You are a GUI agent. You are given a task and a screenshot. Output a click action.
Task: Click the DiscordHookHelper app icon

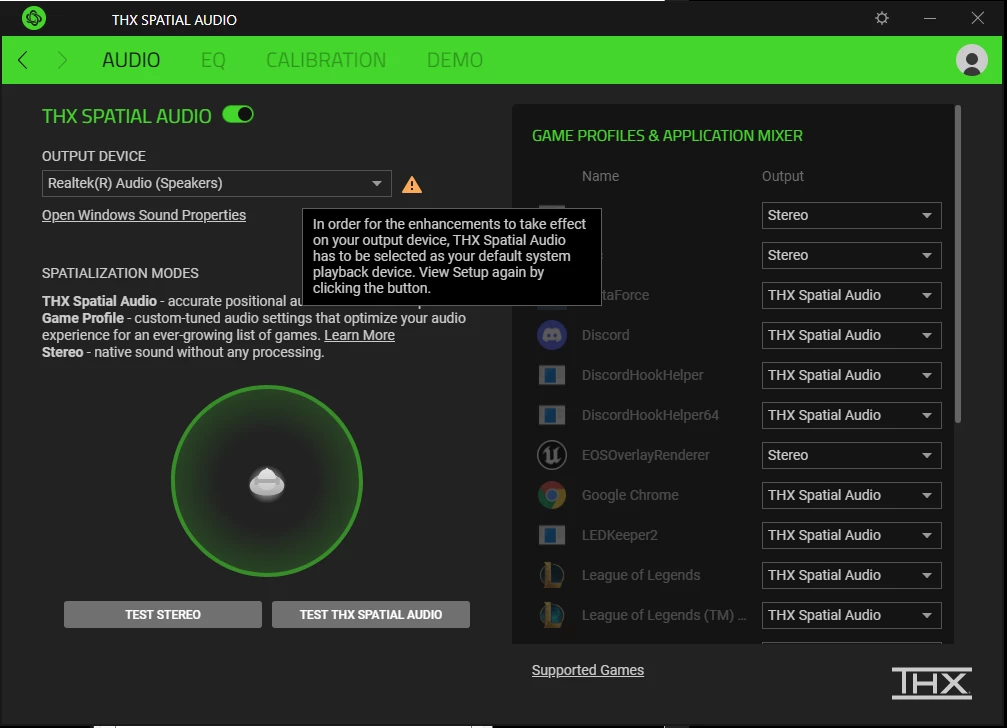coord(552,375)
